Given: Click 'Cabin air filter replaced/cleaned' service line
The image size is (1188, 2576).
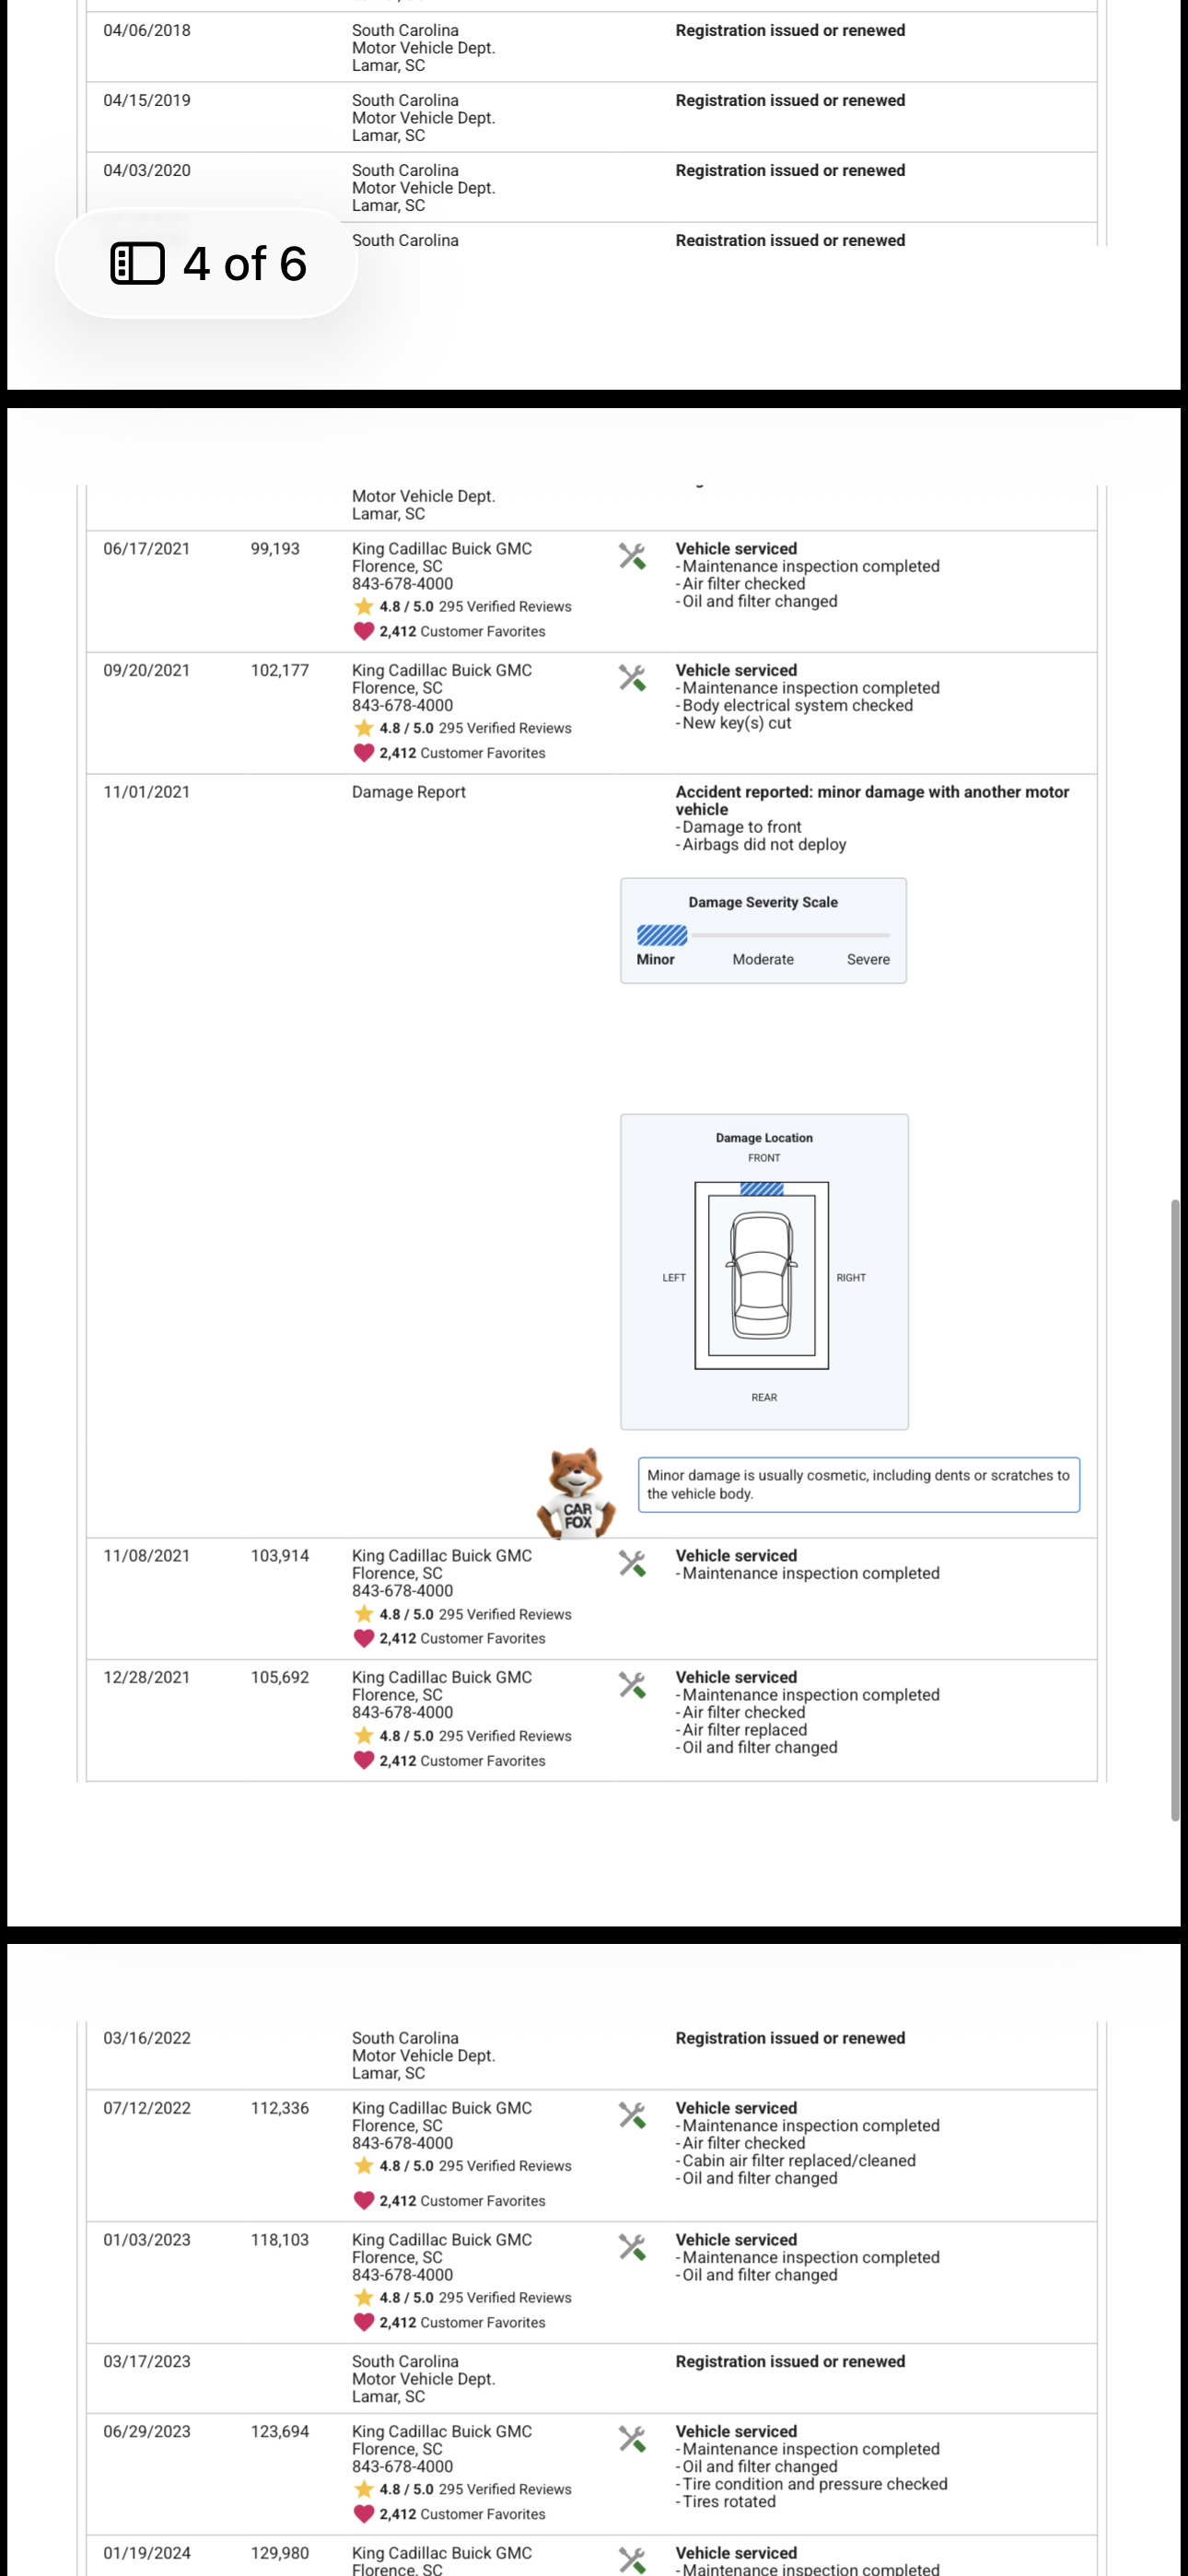Looking at the screenshot, I should click(x=796, y=2160).
